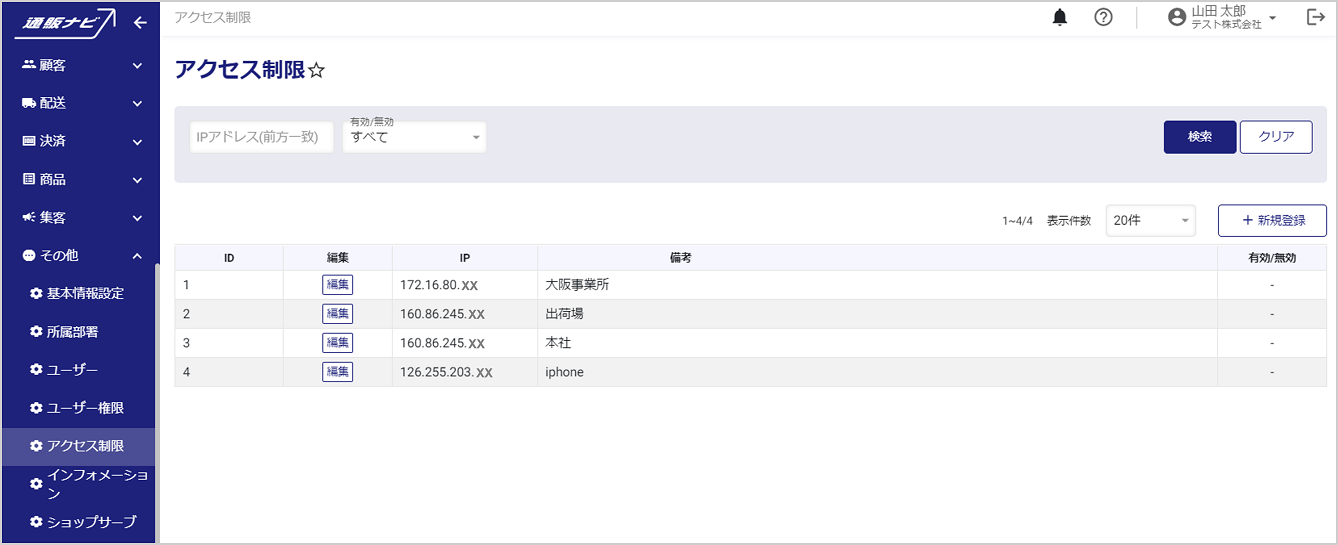Collapse the その他 sidebar section
1338x545 pixels.
[x=80, y=256]
